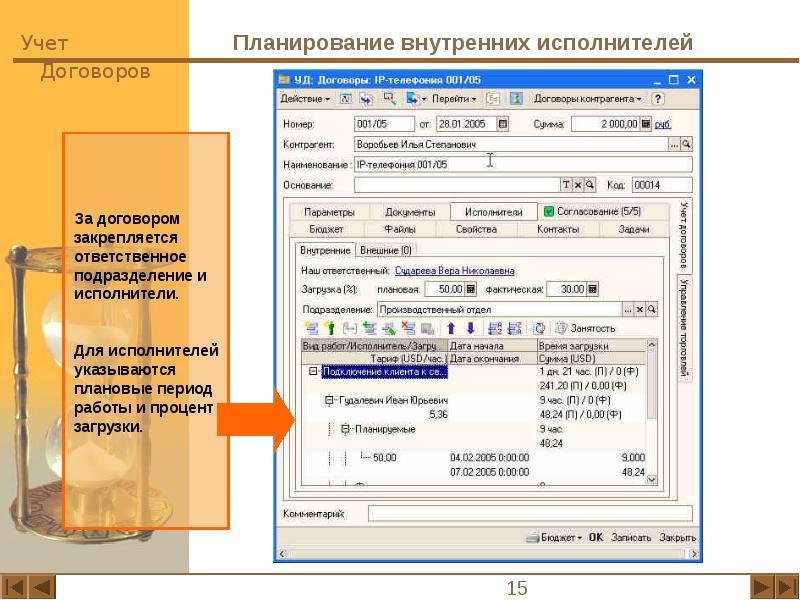
Task: Open the calendar picker next to date 28.01.2005
Action: coord(503,125)
